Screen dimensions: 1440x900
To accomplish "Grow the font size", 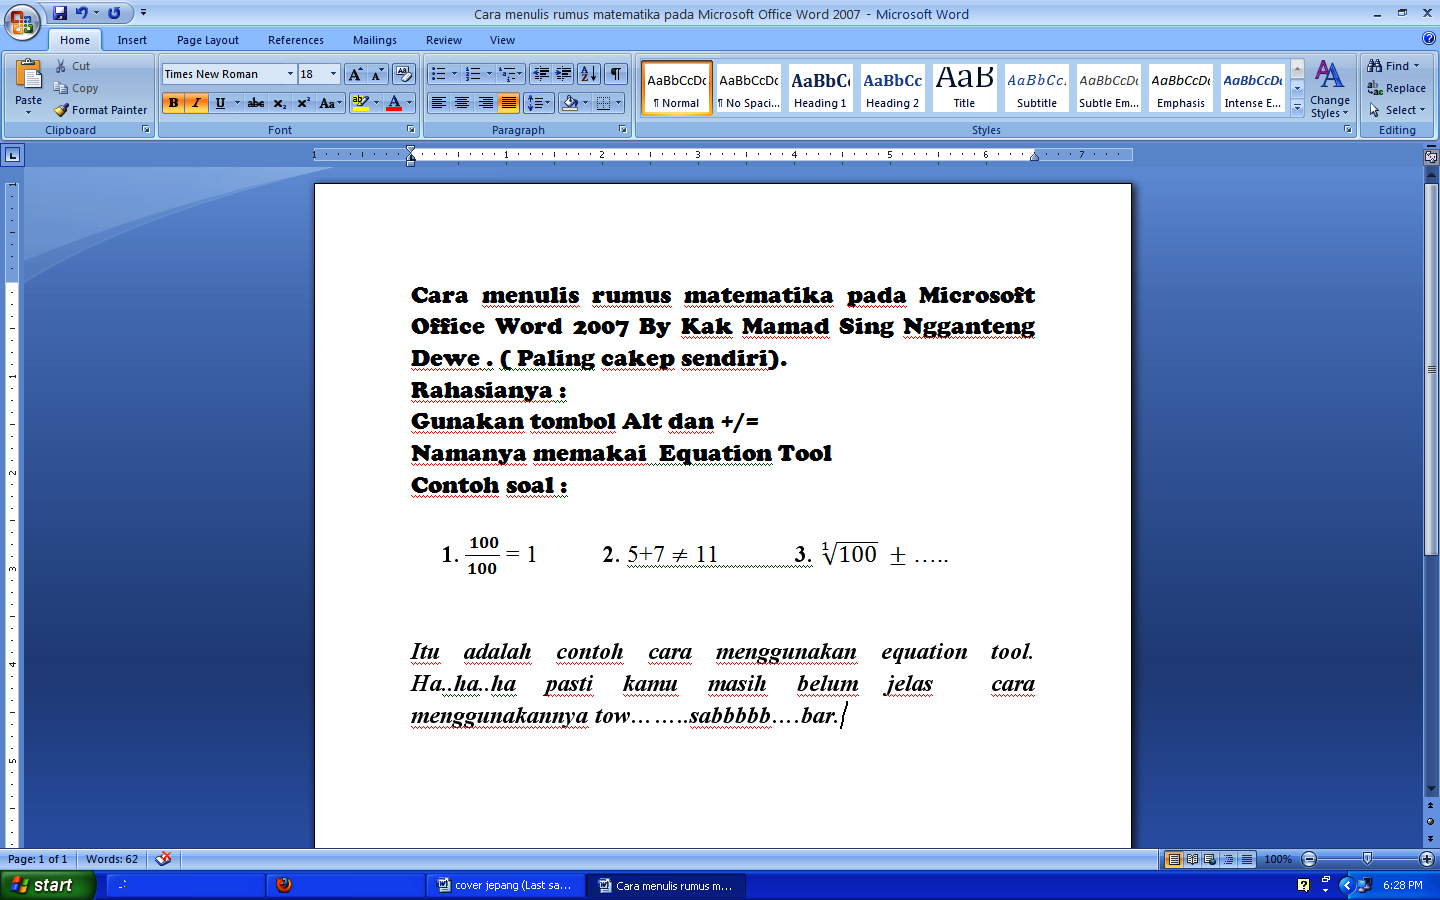I will click(x=355, y=74).
